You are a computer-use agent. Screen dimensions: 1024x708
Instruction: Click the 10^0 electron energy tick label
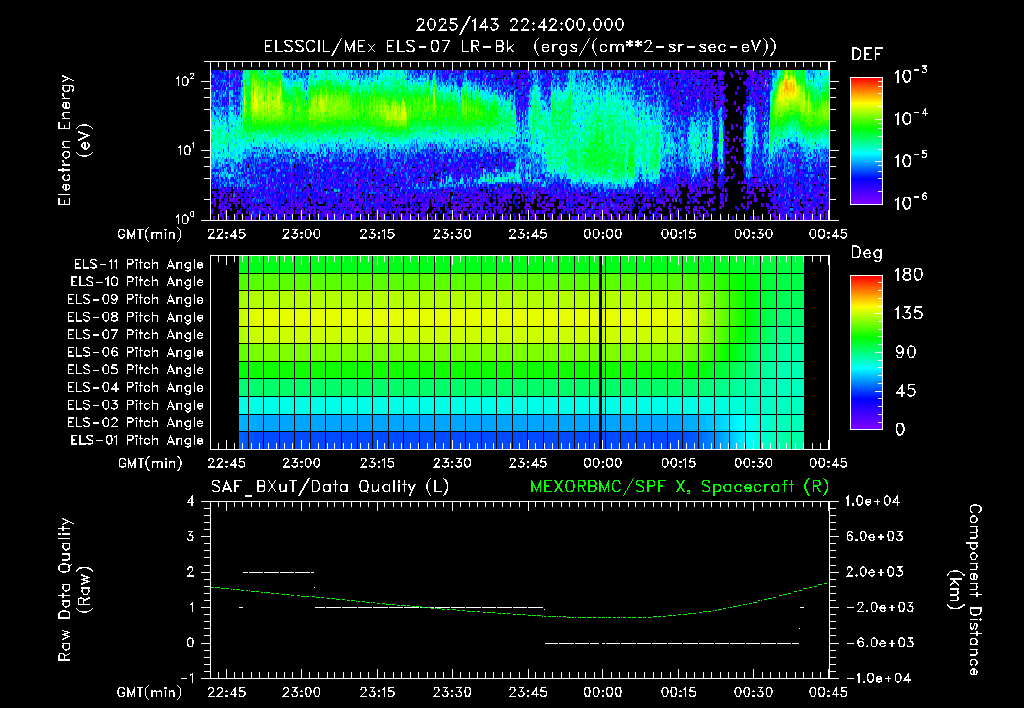pos(185,217)
